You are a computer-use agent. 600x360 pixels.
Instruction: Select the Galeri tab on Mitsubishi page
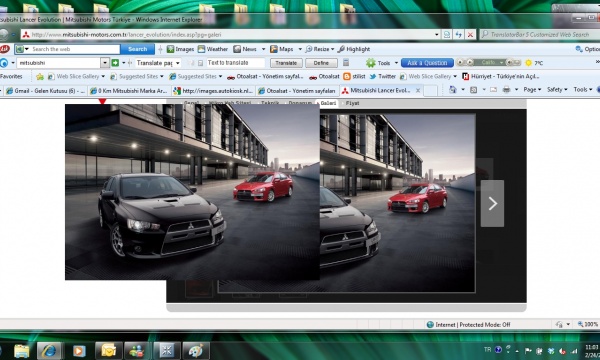click(x=328, y=103)
